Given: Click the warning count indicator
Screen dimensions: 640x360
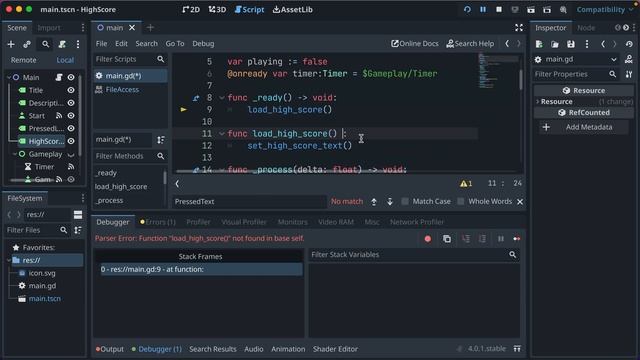Looking at the screenshot, I should (x=466, y=184).
